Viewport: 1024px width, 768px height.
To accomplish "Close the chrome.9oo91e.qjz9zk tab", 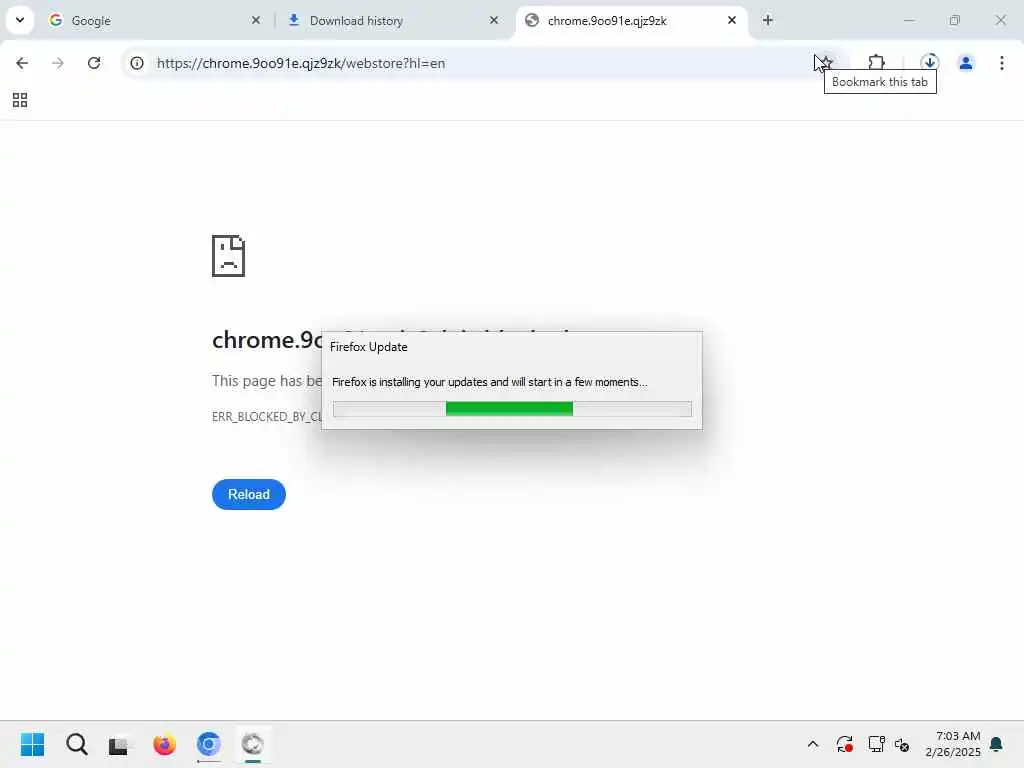I will pos(731,20).
